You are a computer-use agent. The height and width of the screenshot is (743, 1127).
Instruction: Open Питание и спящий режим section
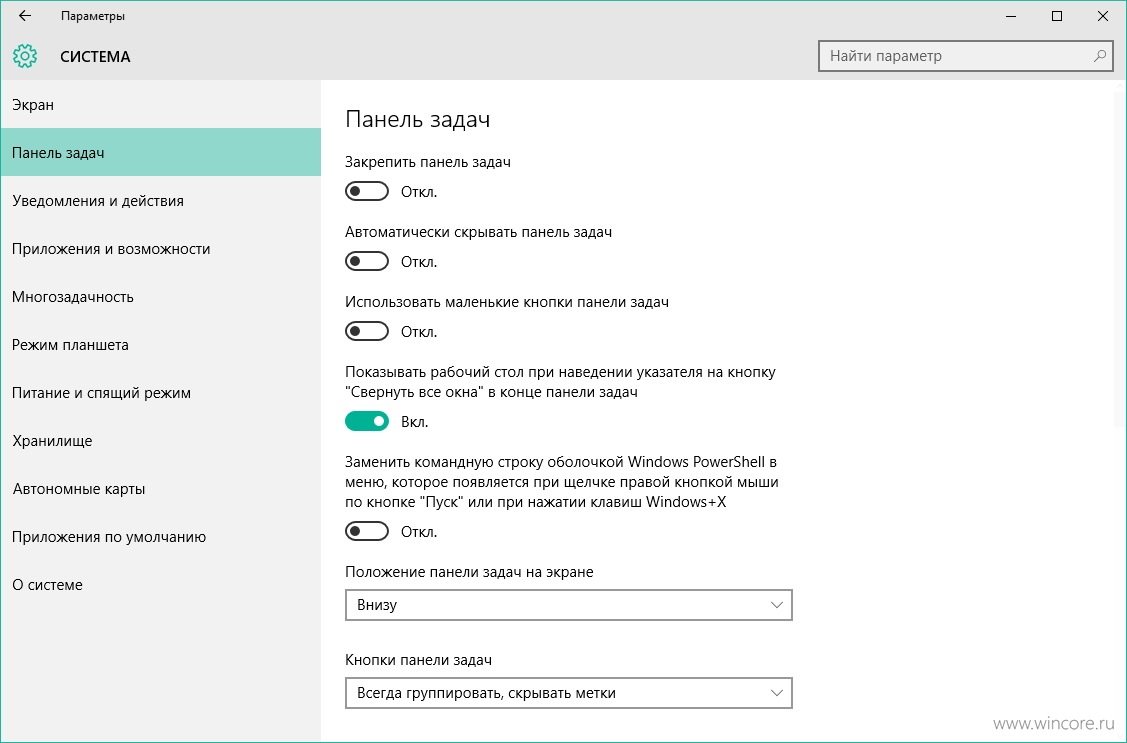click(161, 393)
